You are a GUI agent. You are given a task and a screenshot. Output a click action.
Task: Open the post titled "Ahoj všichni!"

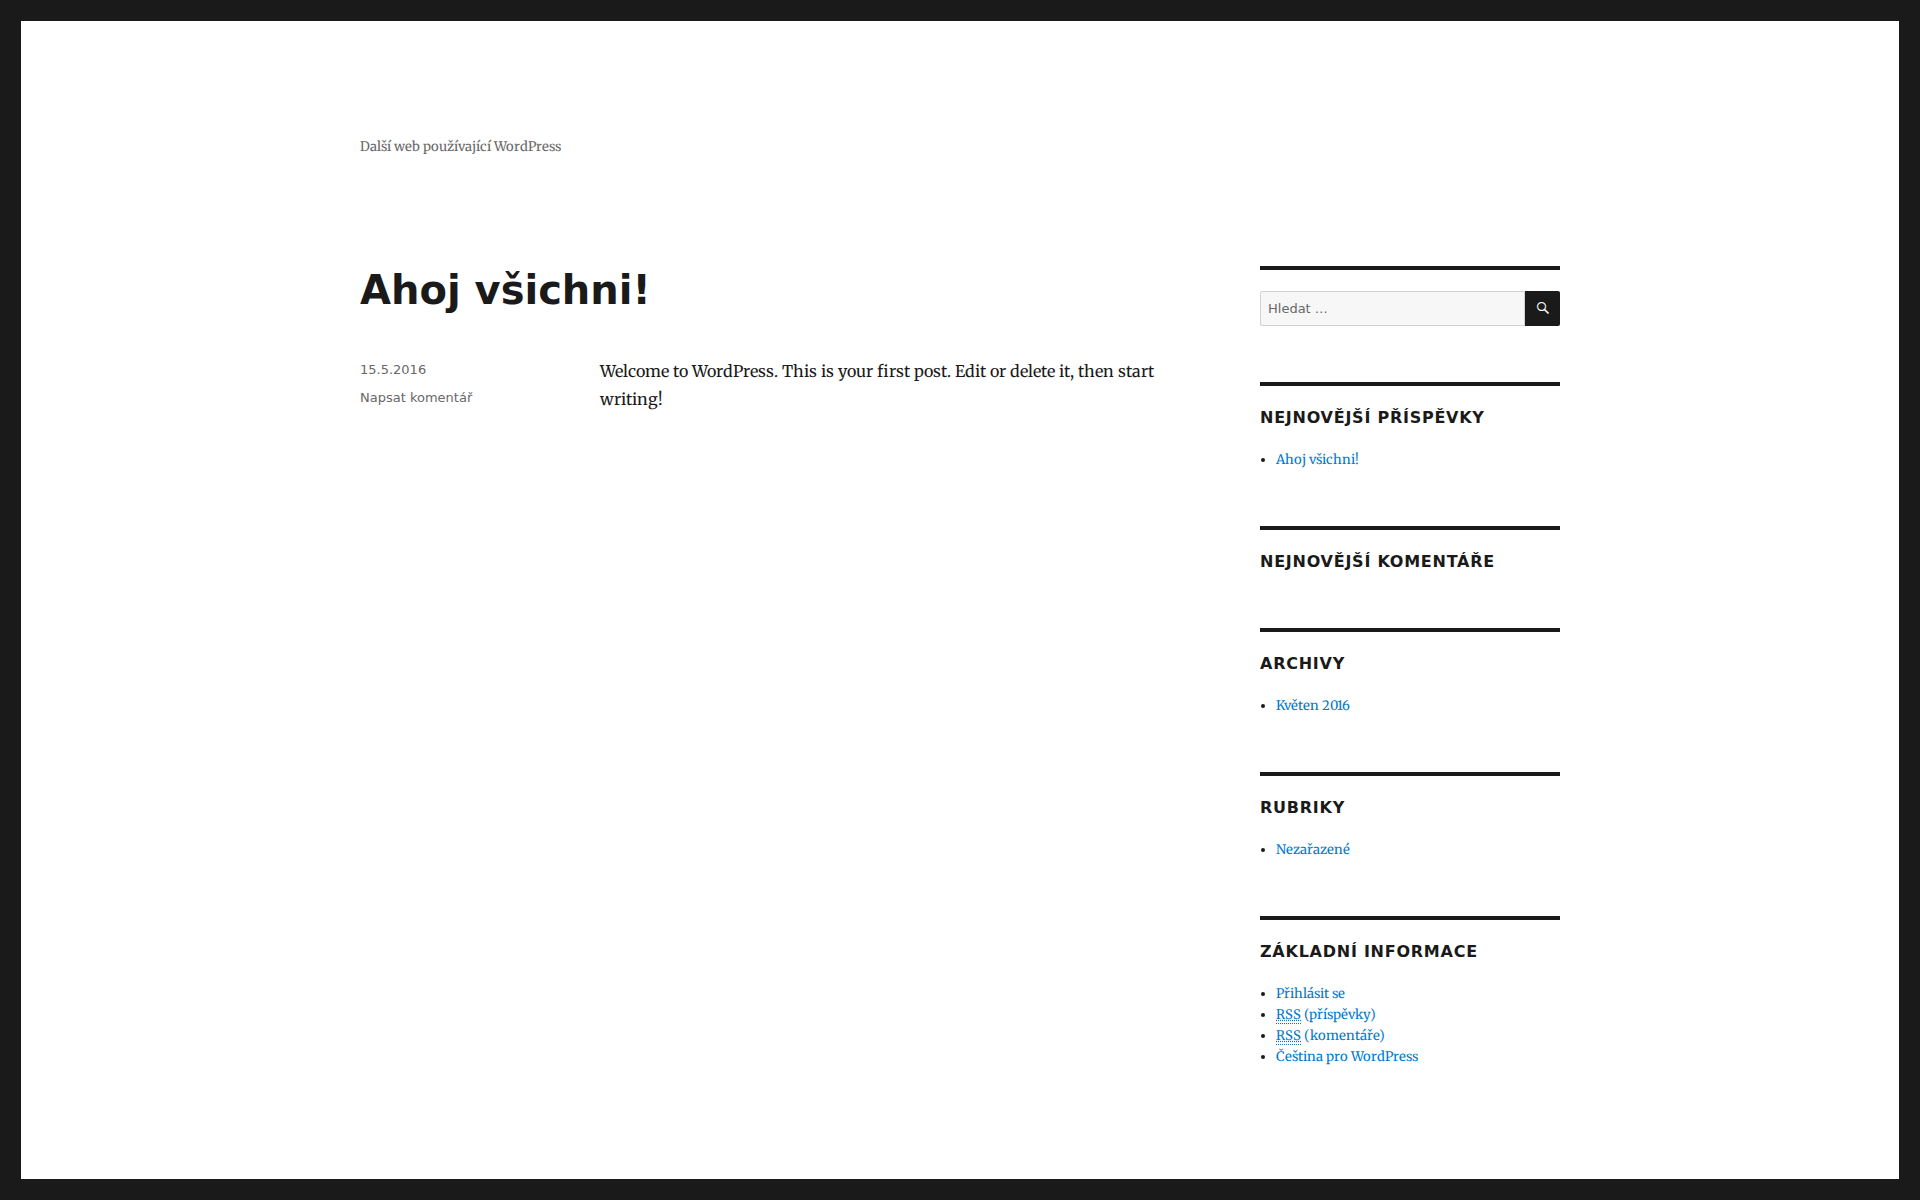(x=504, y=290)
